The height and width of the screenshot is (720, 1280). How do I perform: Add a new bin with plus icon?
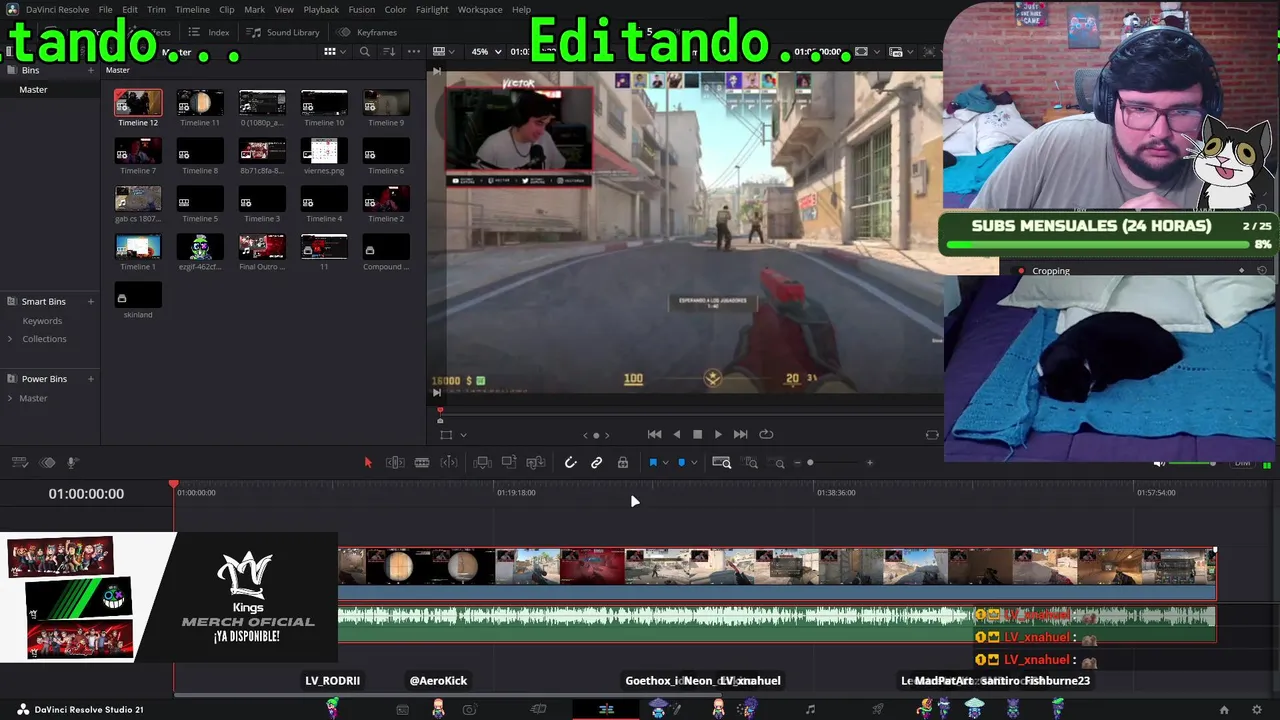coord(91,70)
